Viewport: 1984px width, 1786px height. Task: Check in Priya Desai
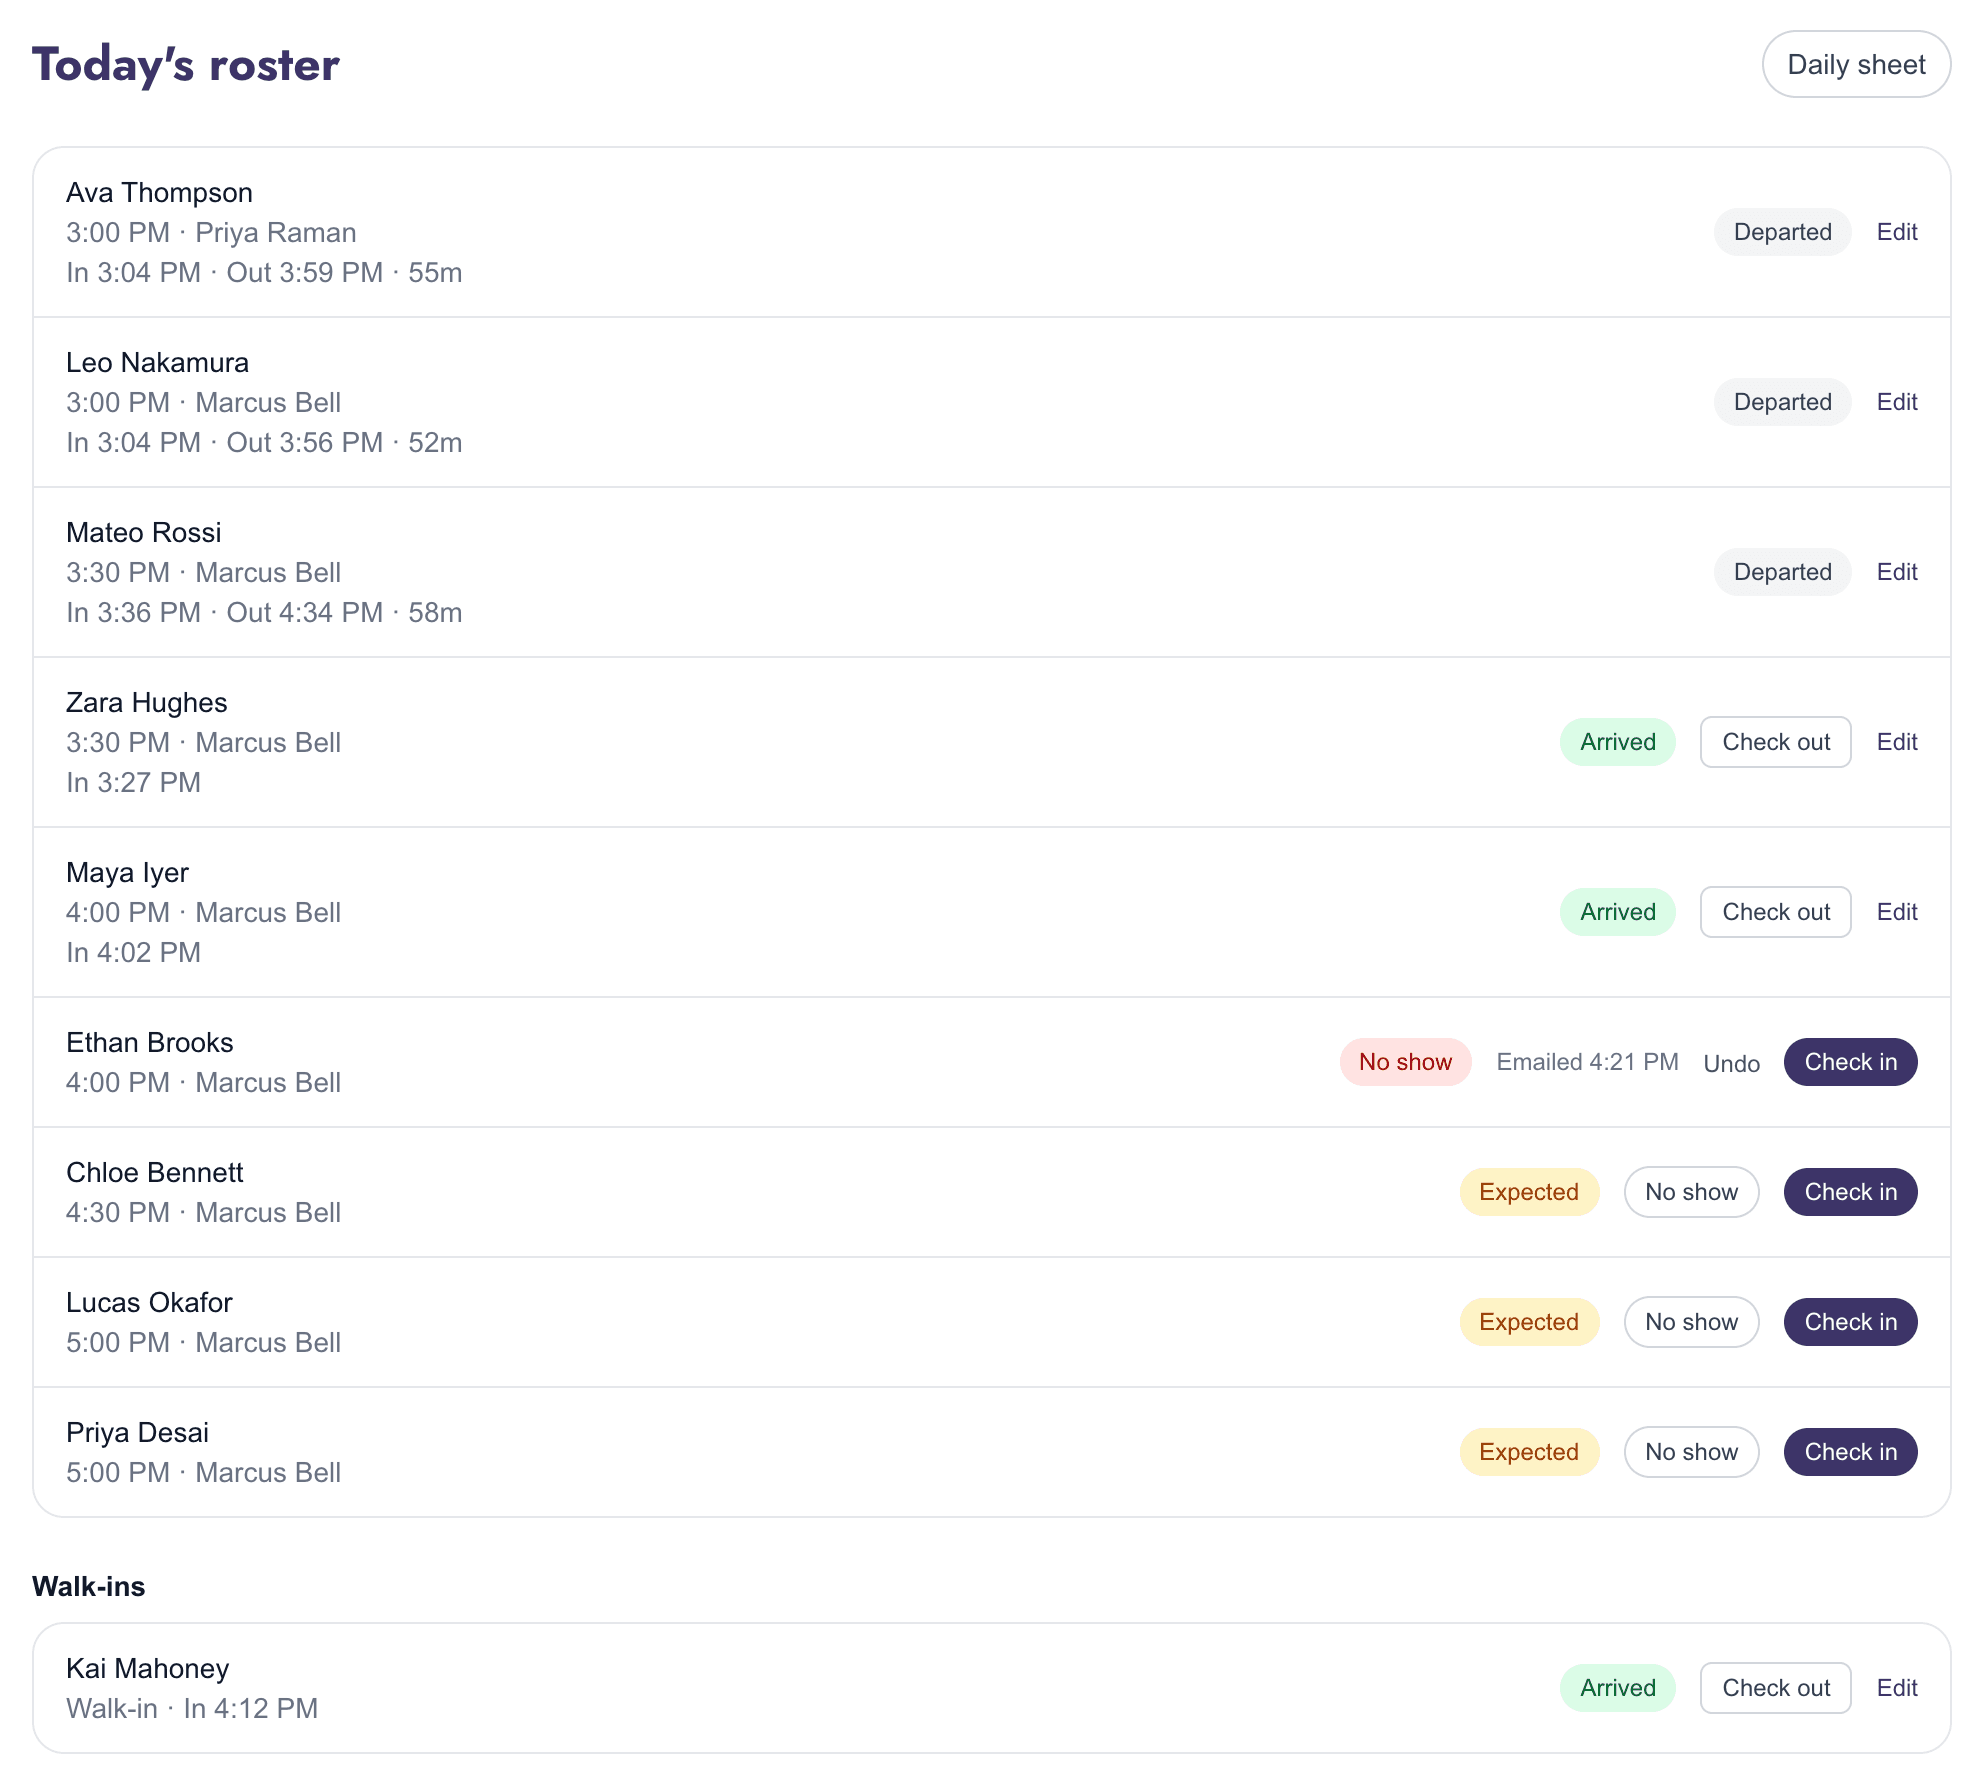1851,1452
